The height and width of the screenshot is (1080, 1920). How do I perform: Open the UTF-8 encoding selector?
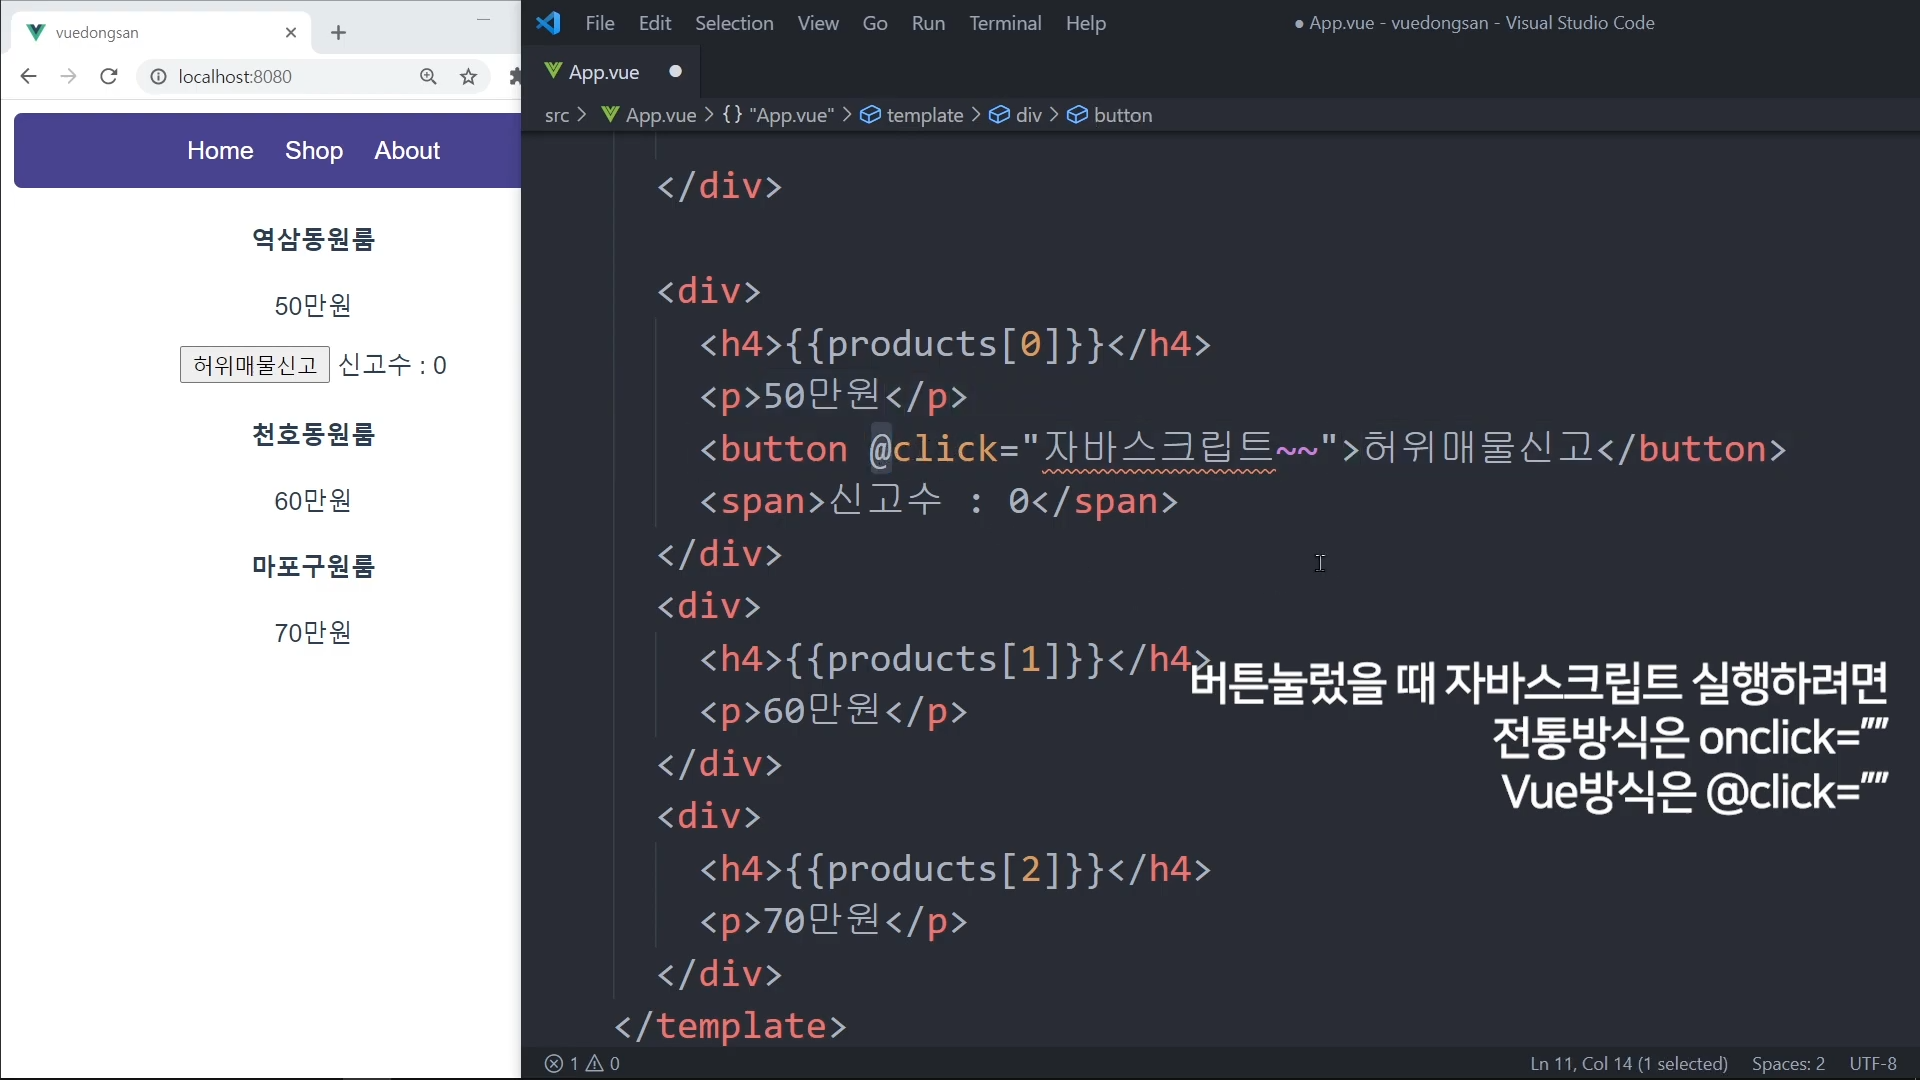click(1872, 1063)
